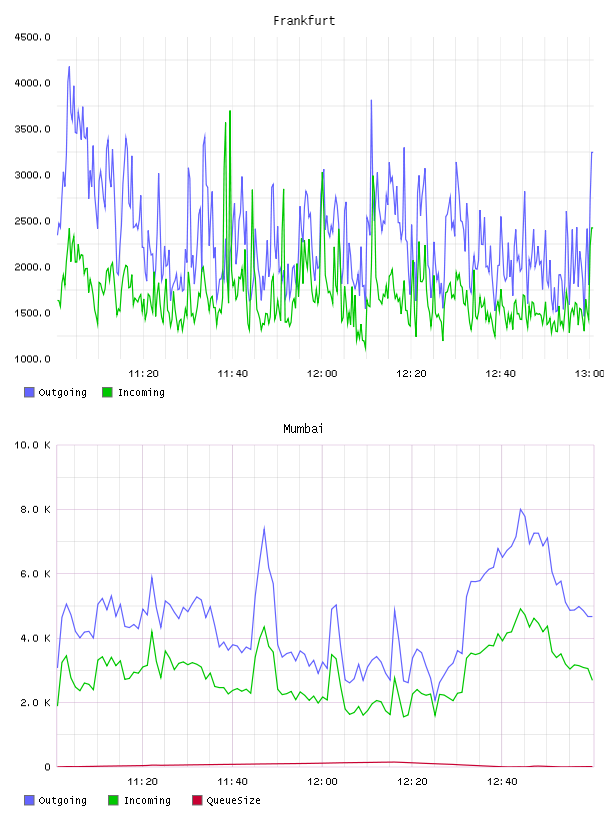The width and height of the screenshot is (608, 816).
Task: Click the green Incoming swatch in Mumbai legend
Action: pyautogui.click(x=113, y=800)
